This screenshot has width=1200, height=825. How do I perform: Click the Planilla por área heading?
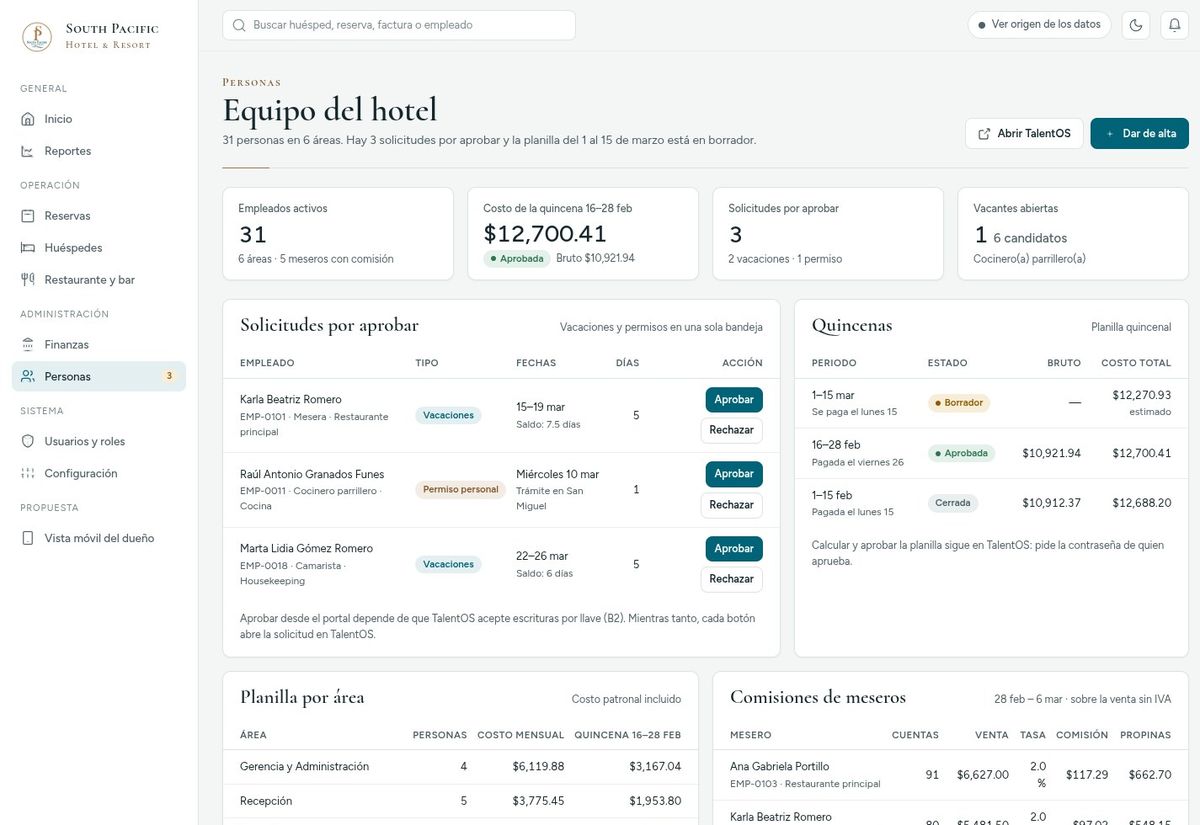302,698
